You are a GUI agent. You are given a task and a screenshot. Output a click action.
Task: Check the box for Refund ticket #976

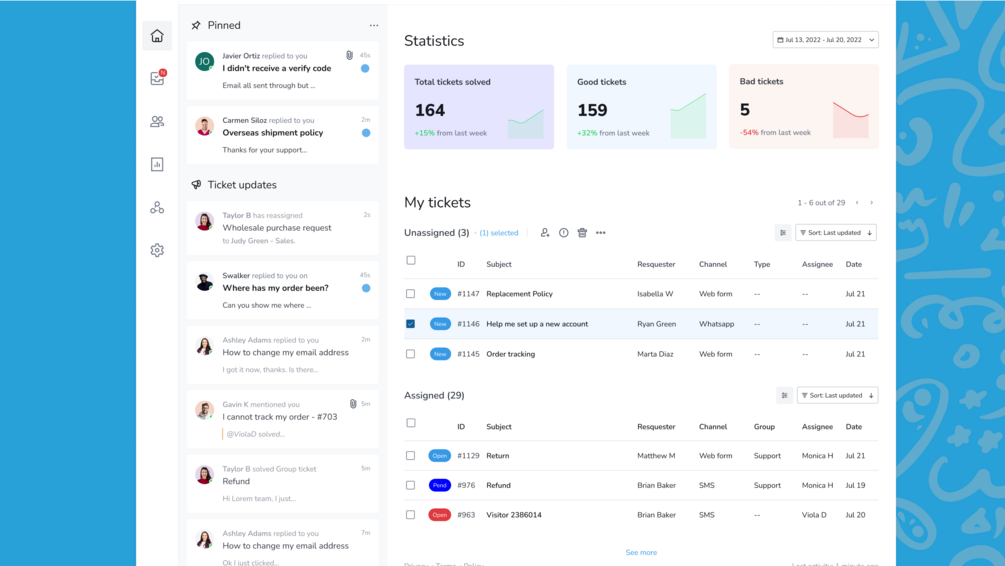[x=410, y=485]
